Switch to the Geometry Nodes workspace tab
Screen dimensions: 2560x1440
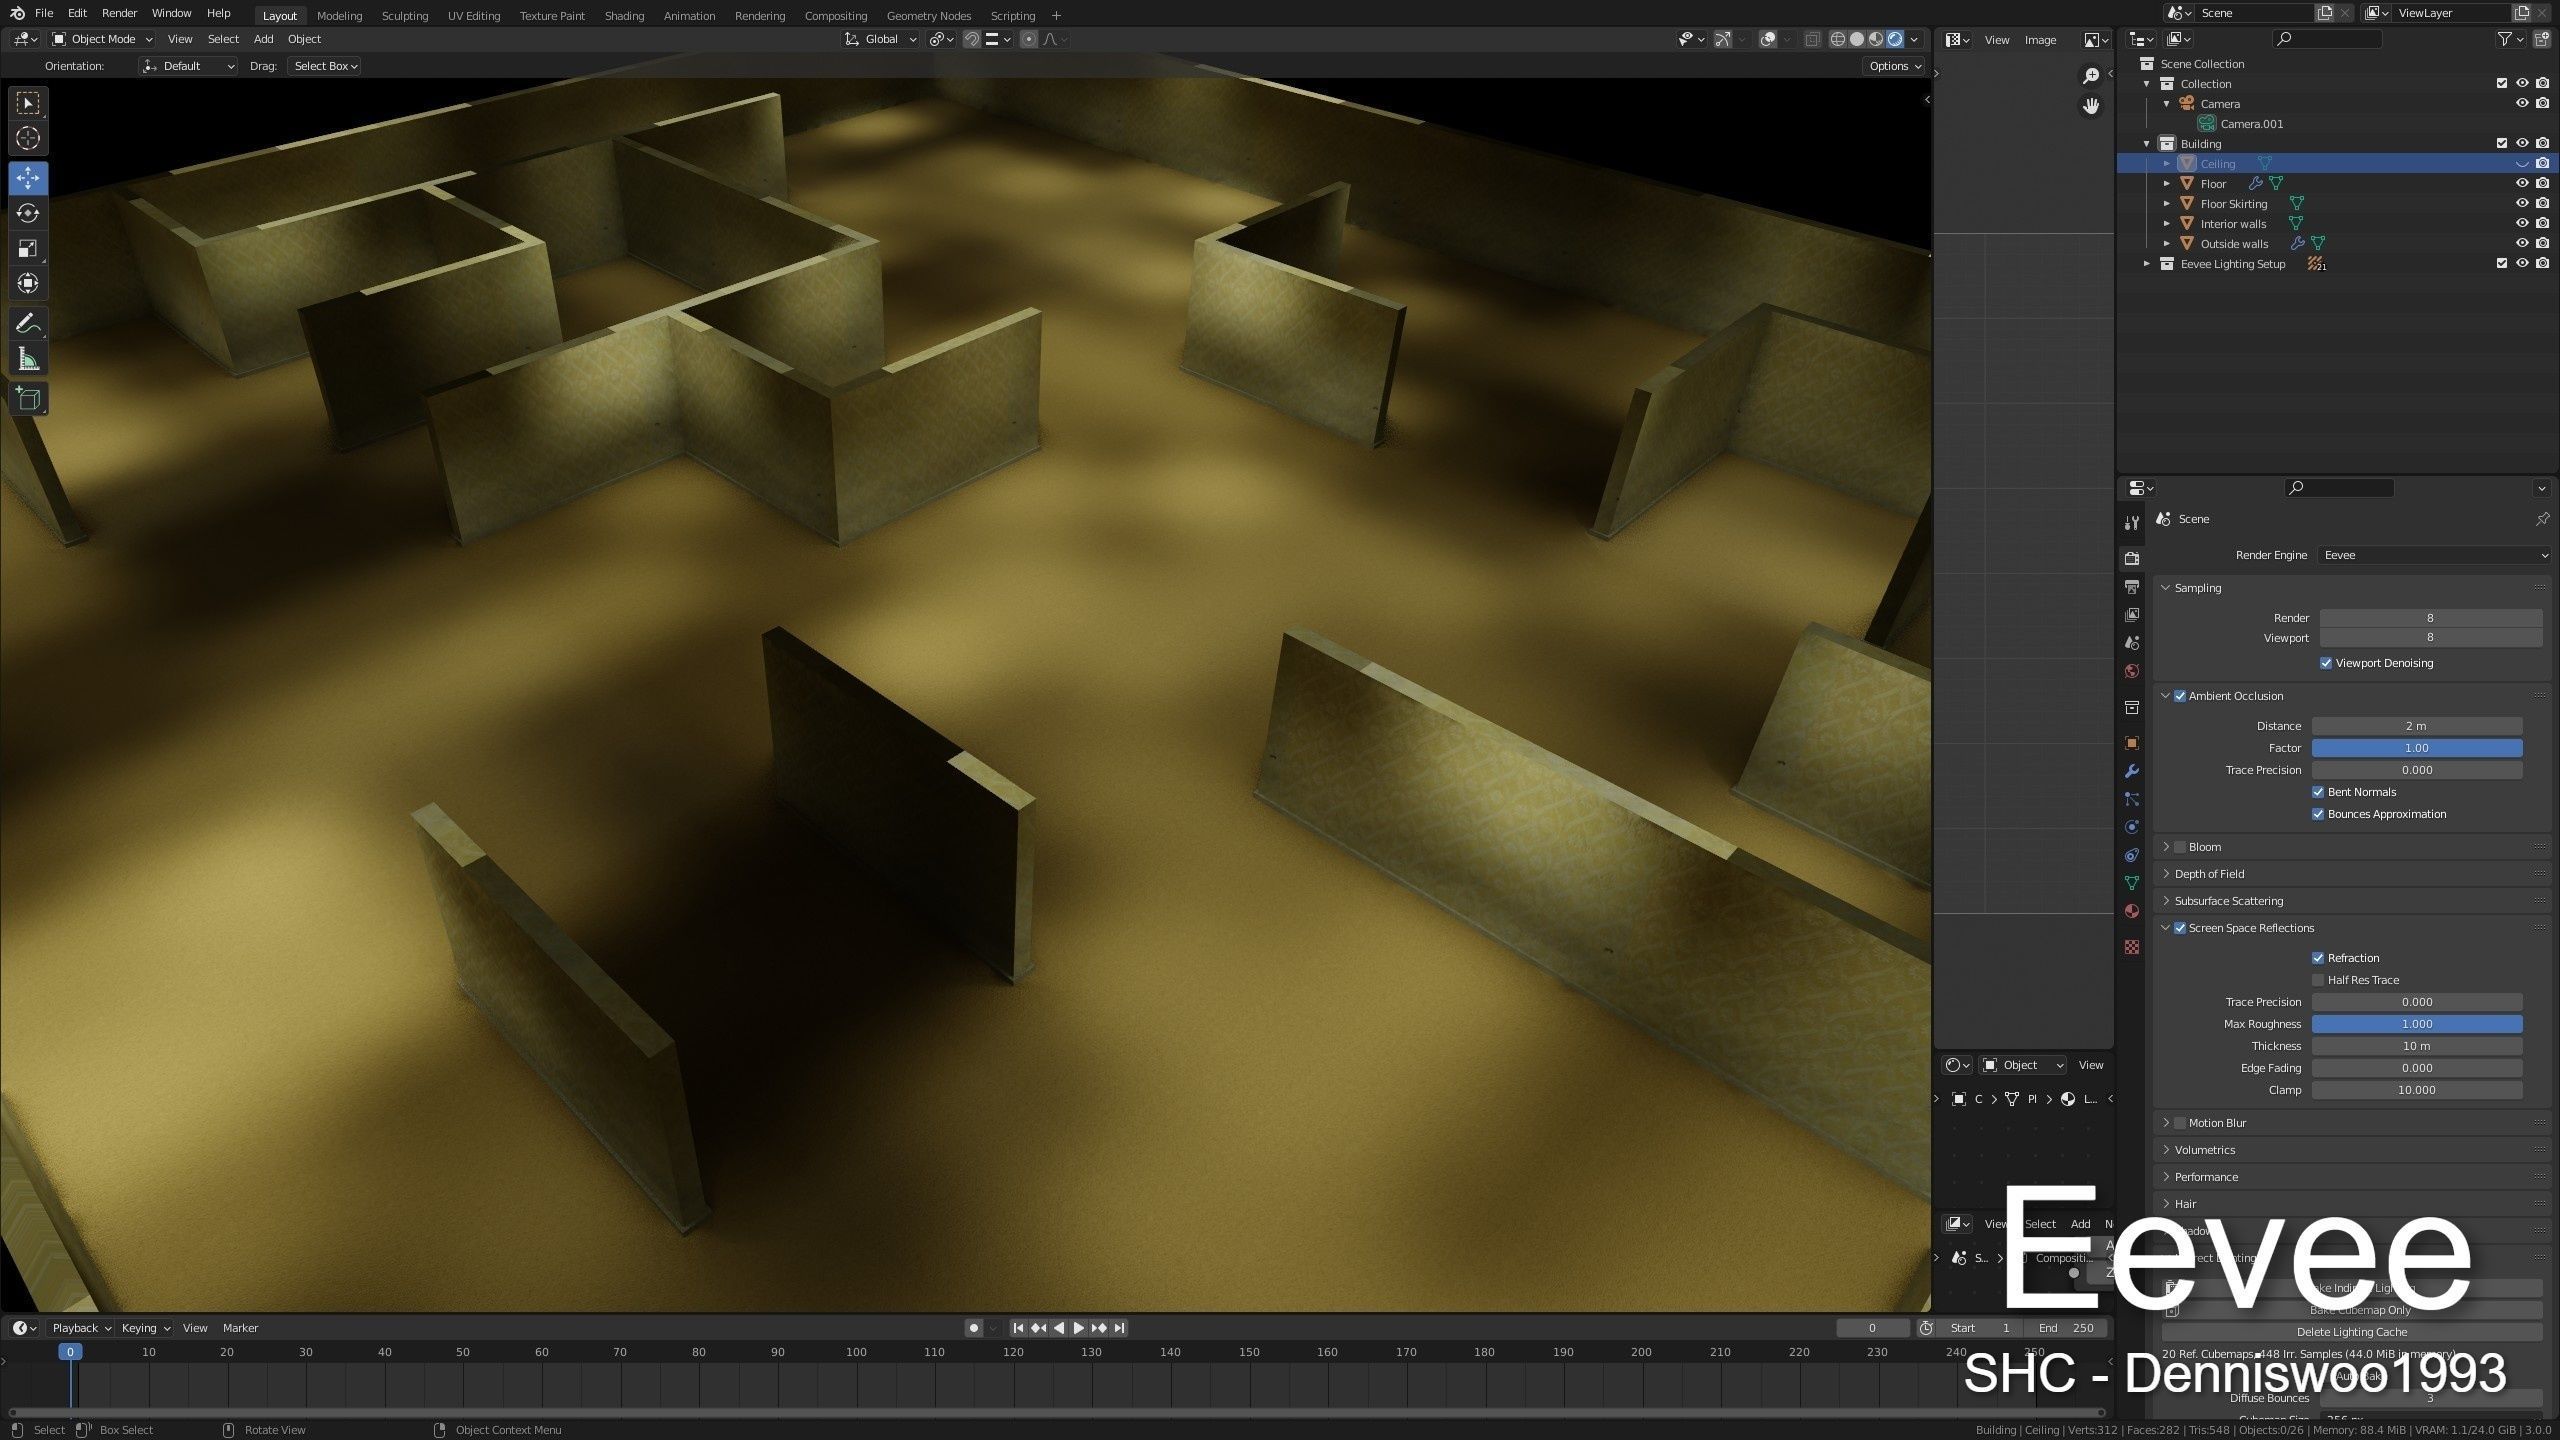tap(928, 16)
